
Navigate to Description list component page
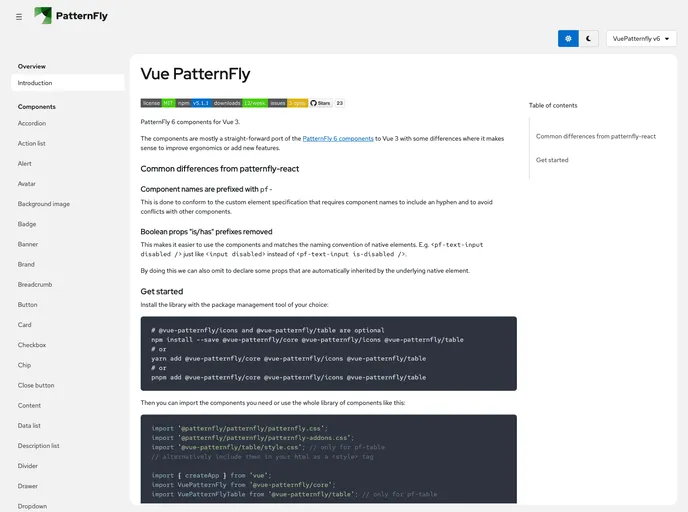39,446
